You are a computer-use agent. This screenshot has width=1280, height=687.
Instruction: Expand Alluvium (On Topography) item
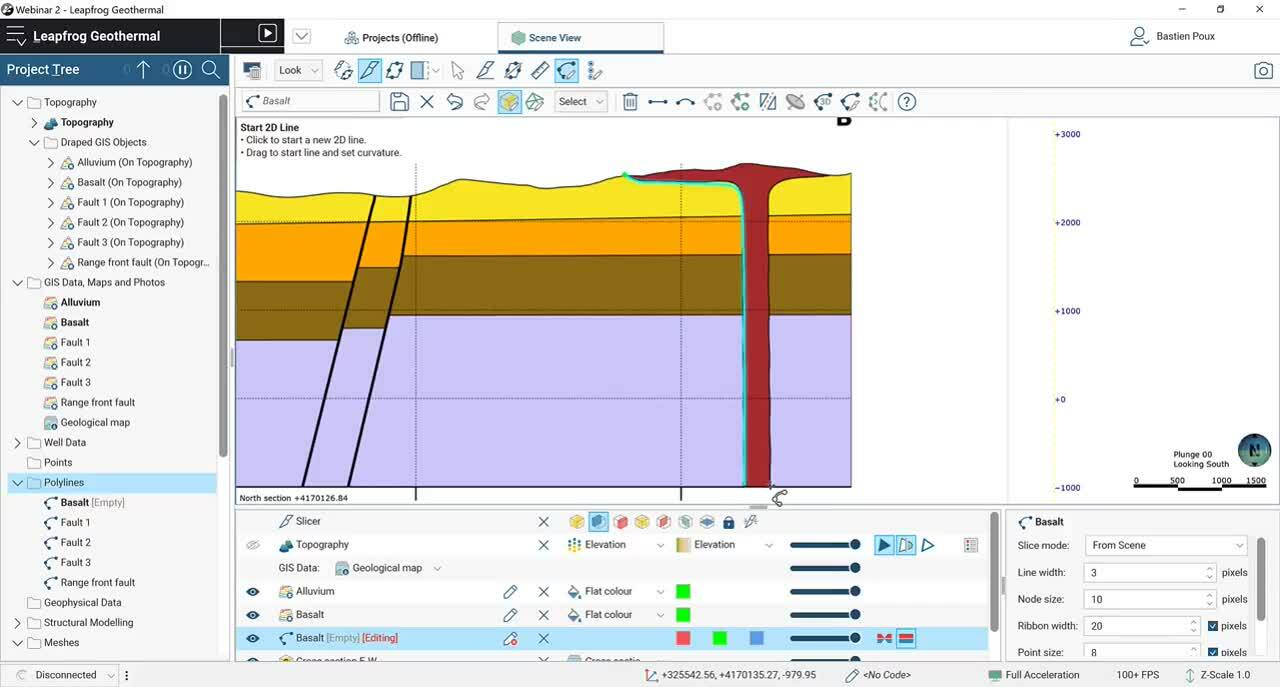[51, 162]
